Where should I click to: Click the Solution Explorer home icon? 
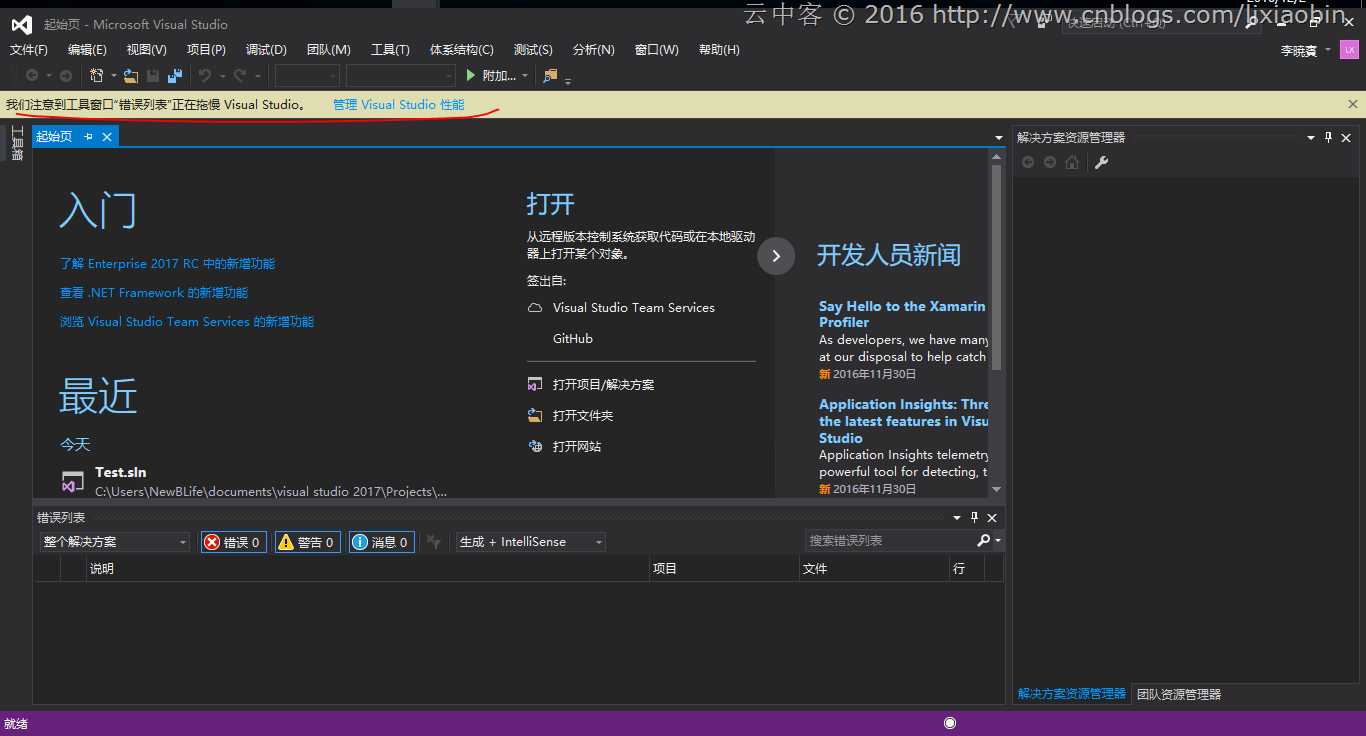[1072, 162]
